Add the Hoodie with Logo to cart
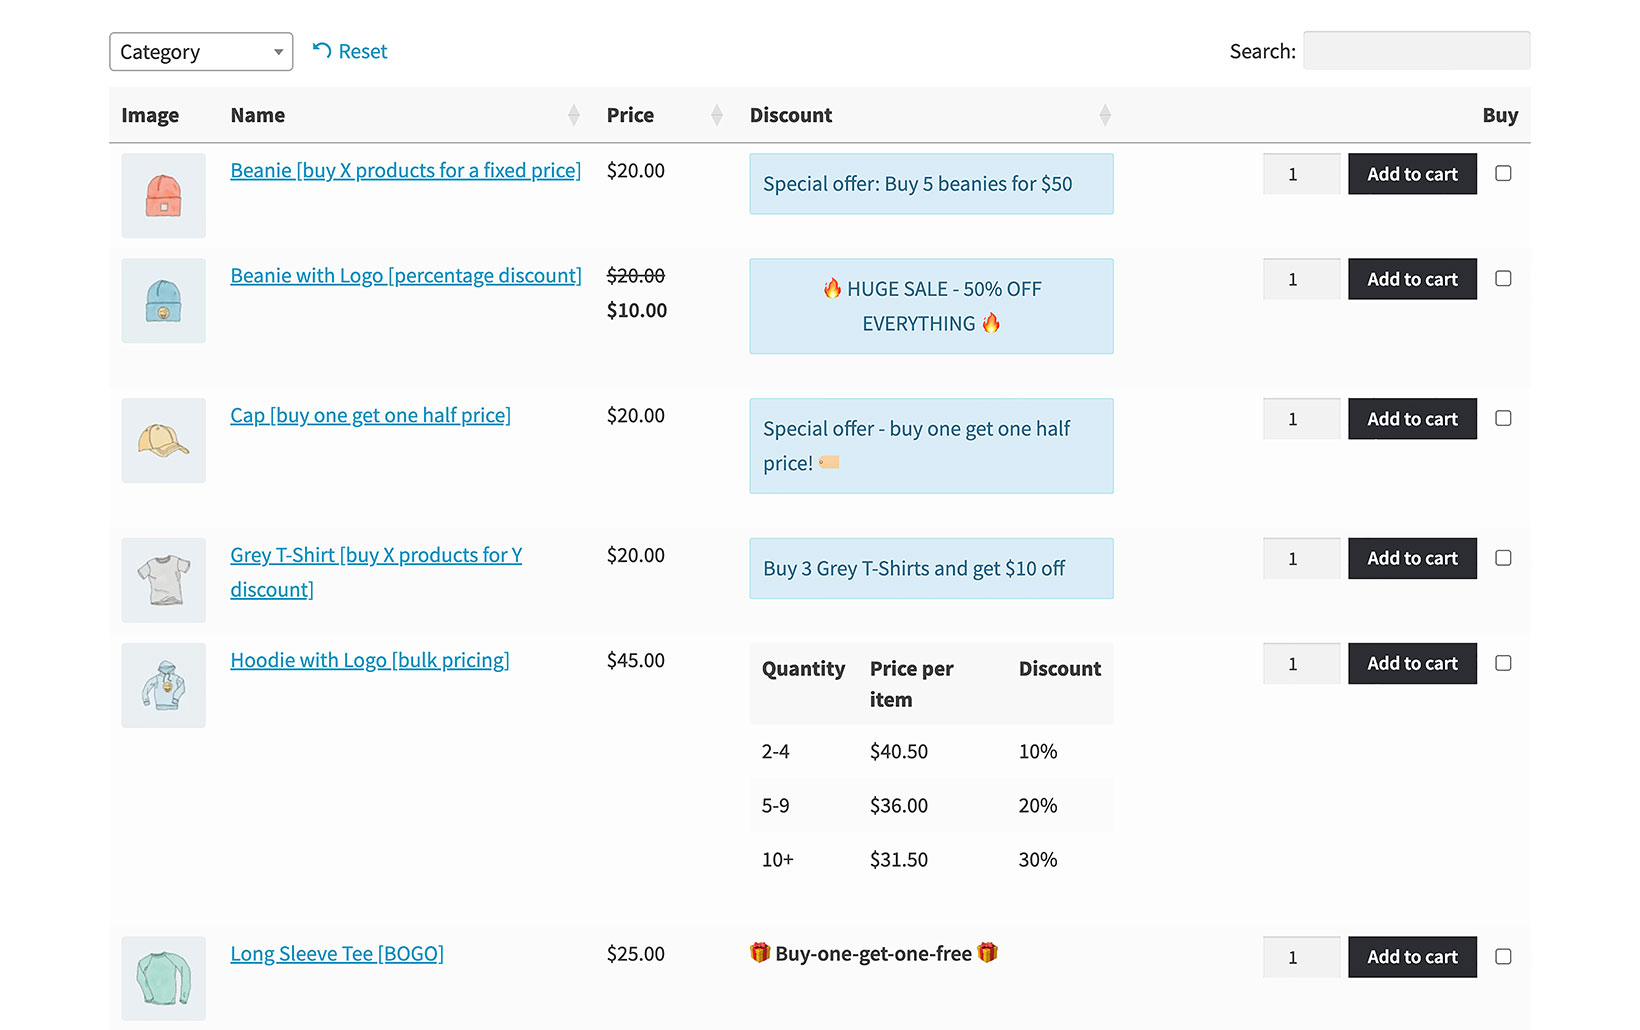 (x=1412, y=663)
